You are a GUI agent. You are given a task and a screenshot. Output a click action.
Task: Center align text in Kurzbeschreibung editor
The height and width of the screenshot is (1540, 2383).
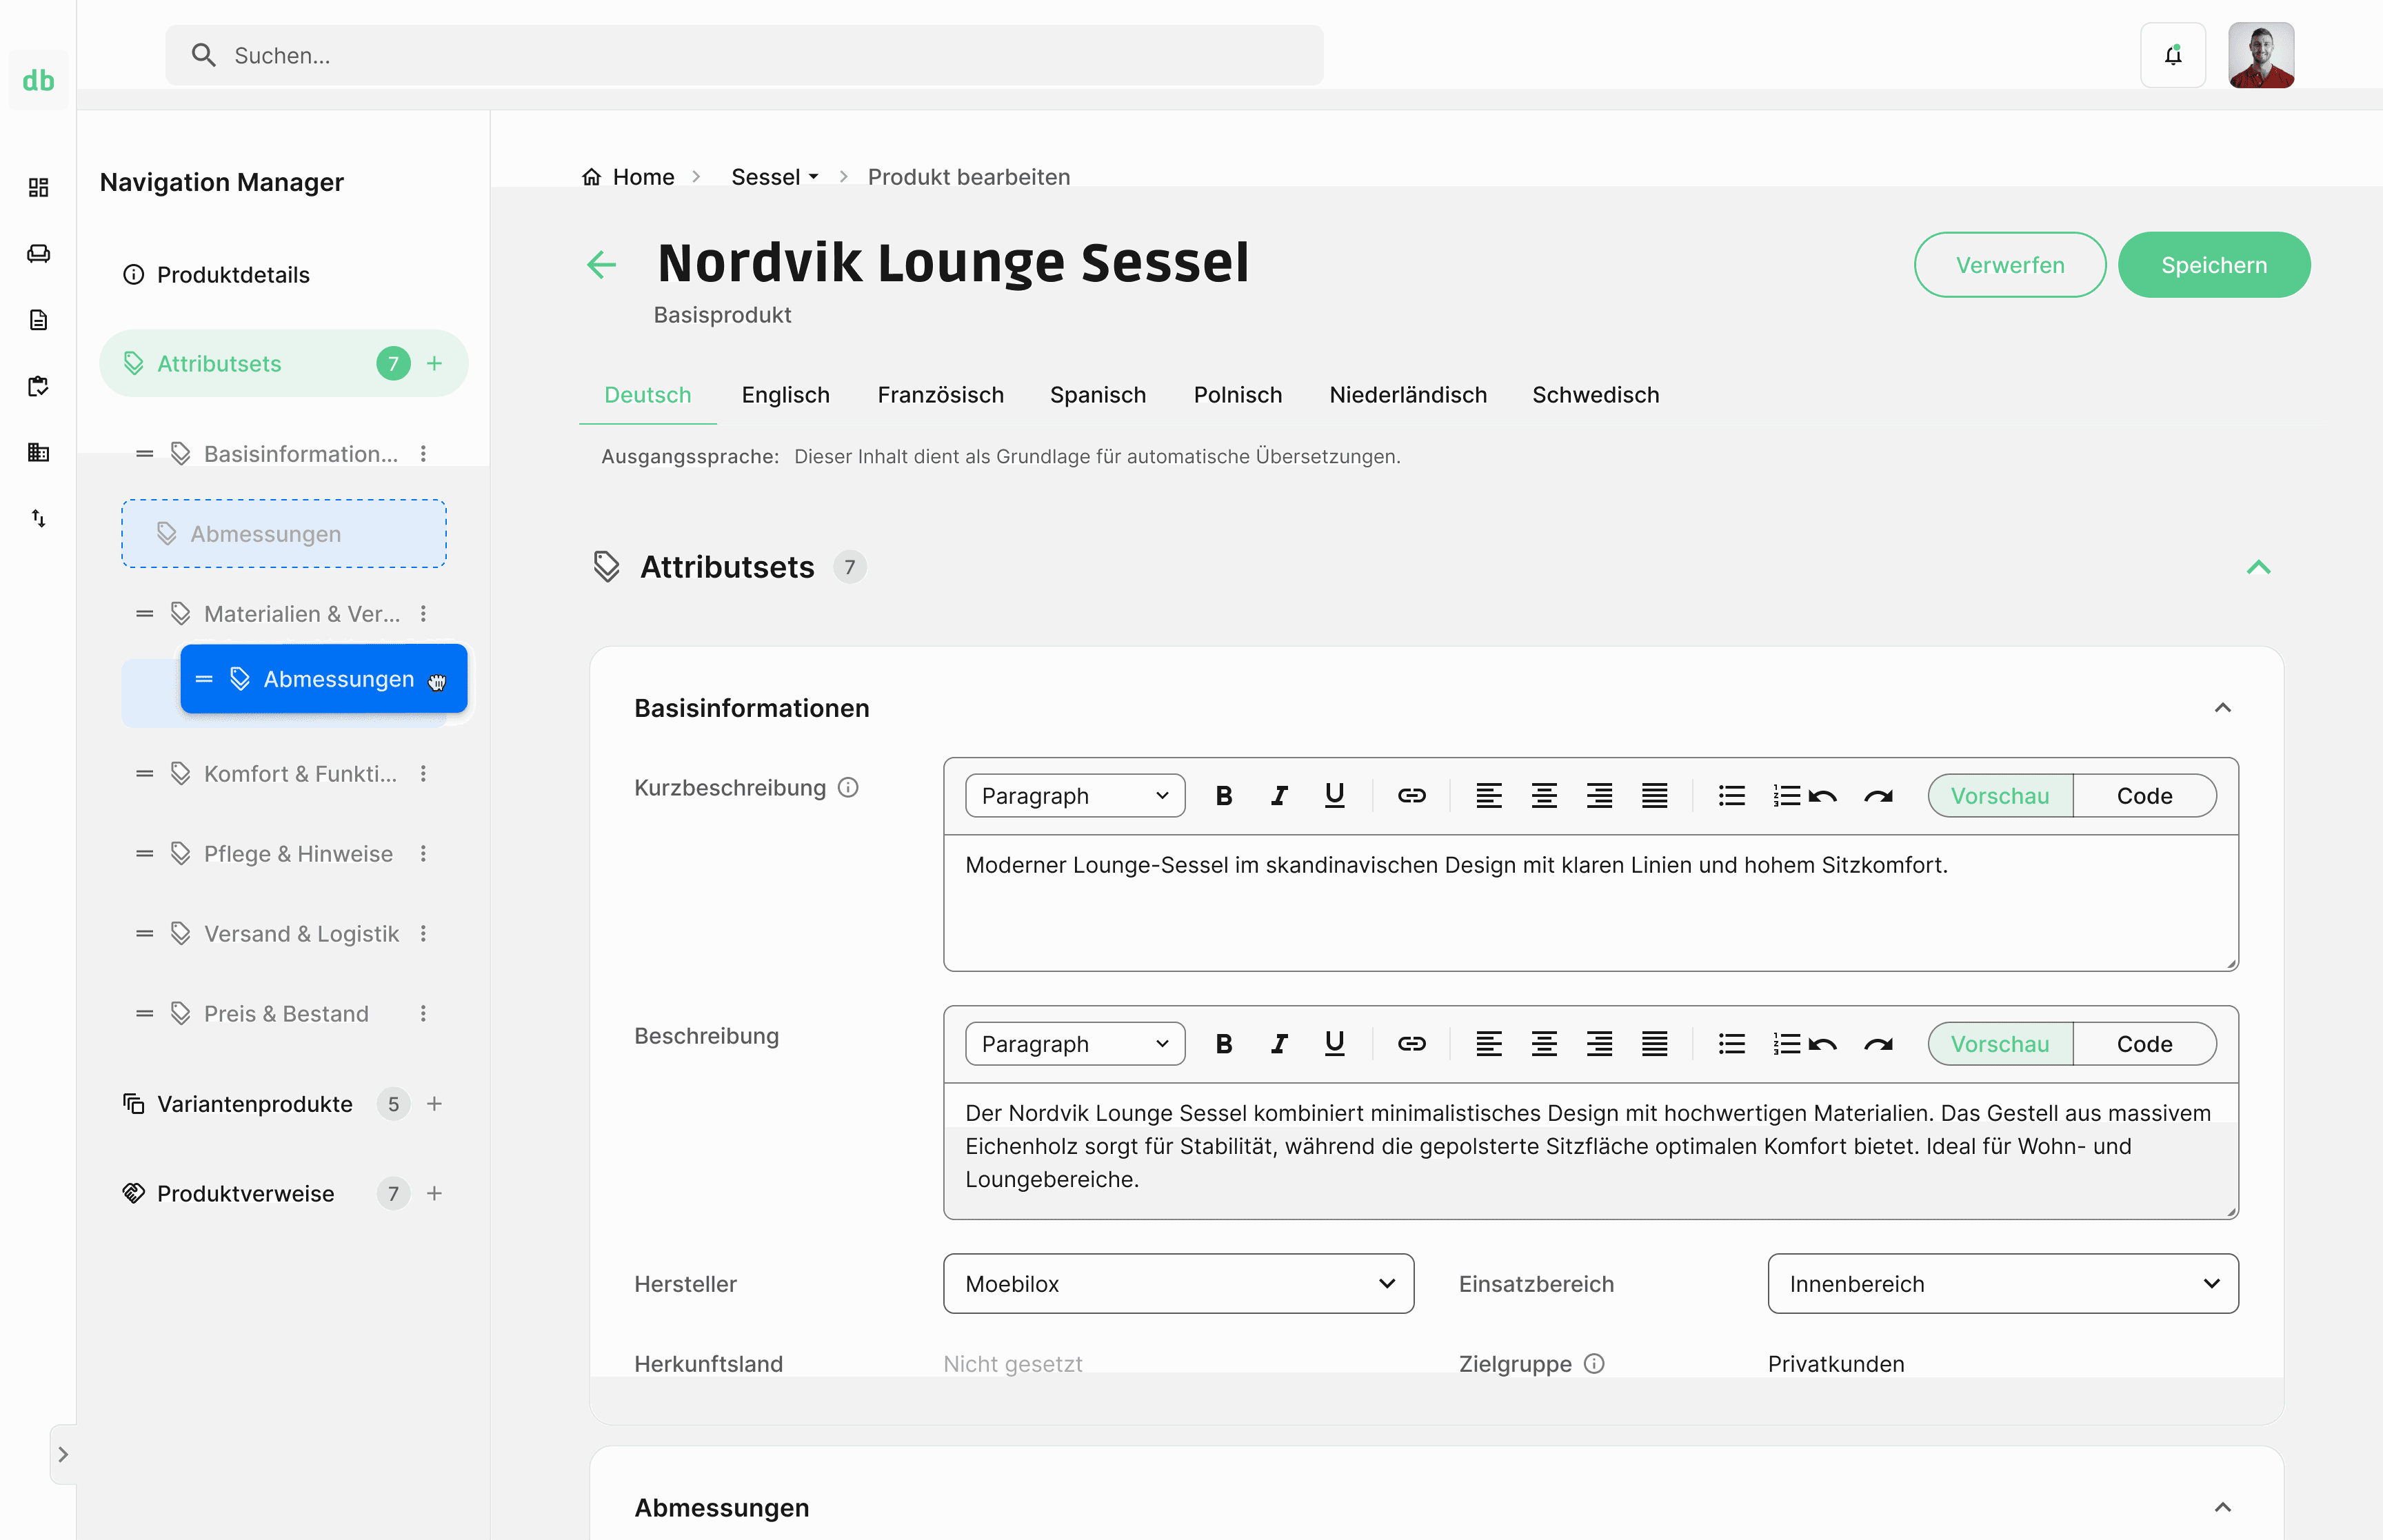tap(1543, 796)
